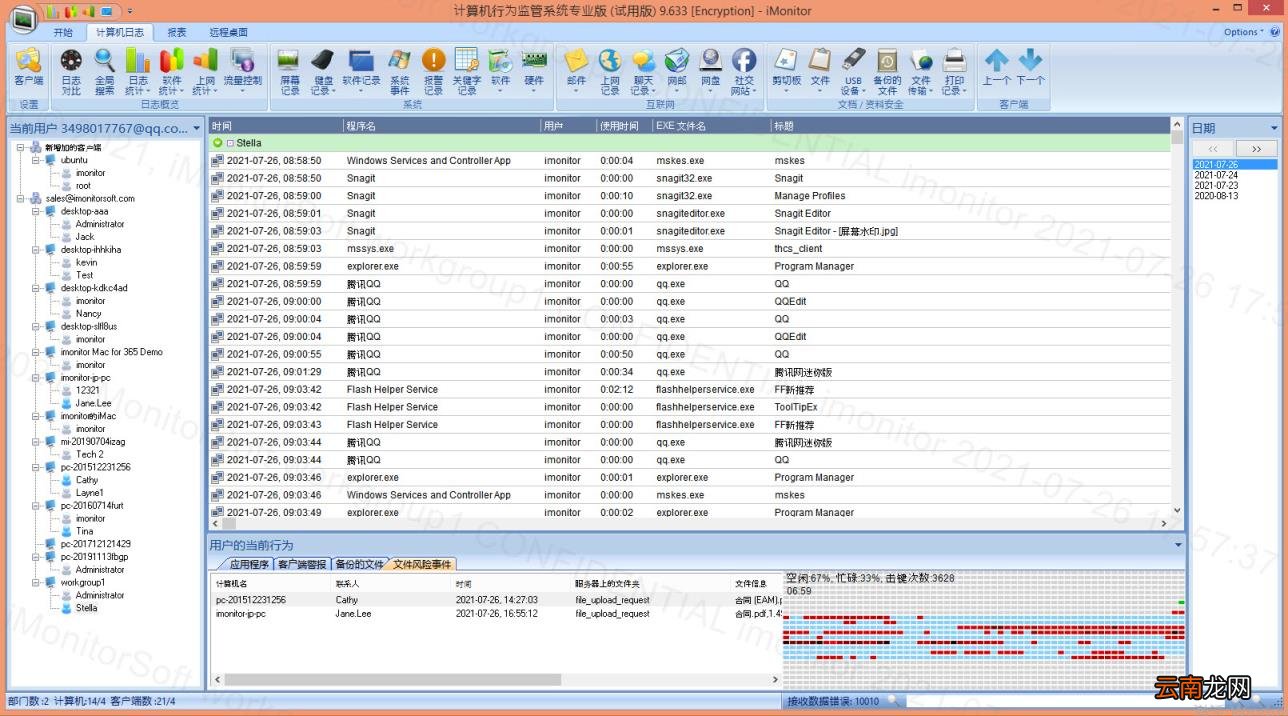Open 客户端 settings icon

point(29,67)
